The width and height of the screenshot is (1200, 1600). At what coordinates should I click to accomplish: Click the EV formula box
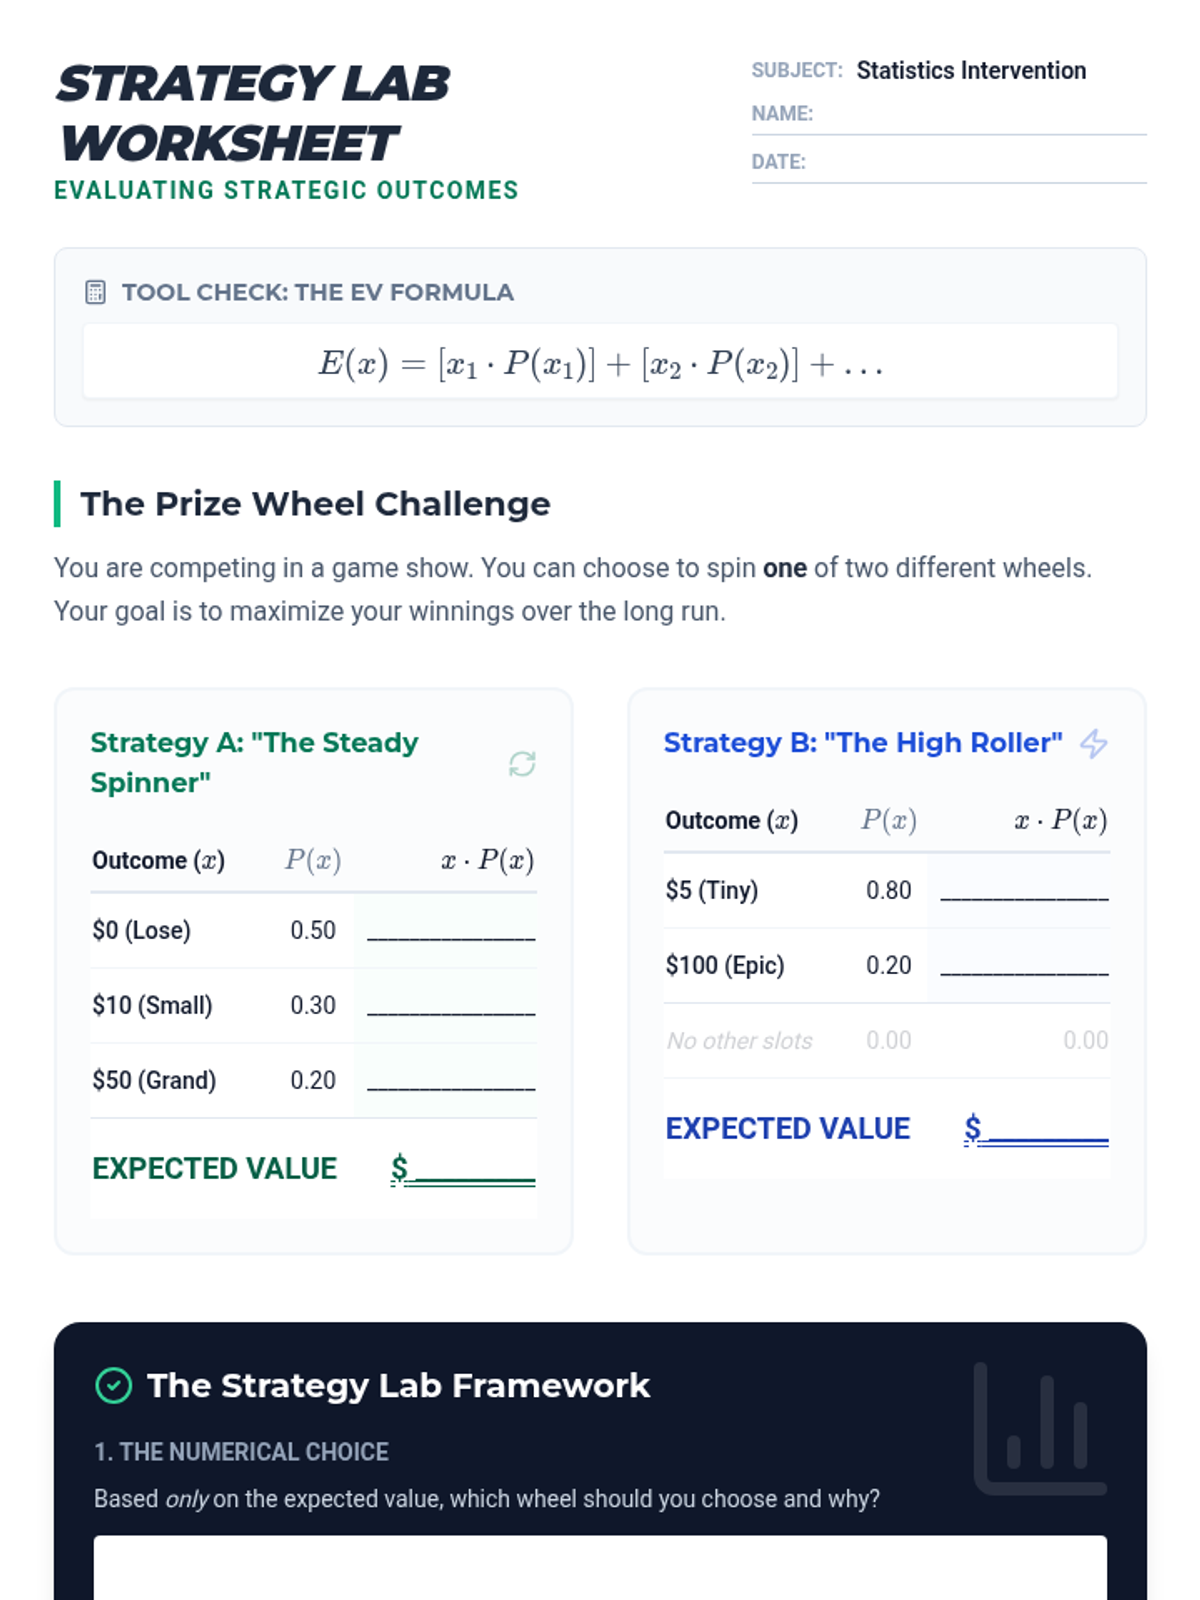click(x=600, y=362)
